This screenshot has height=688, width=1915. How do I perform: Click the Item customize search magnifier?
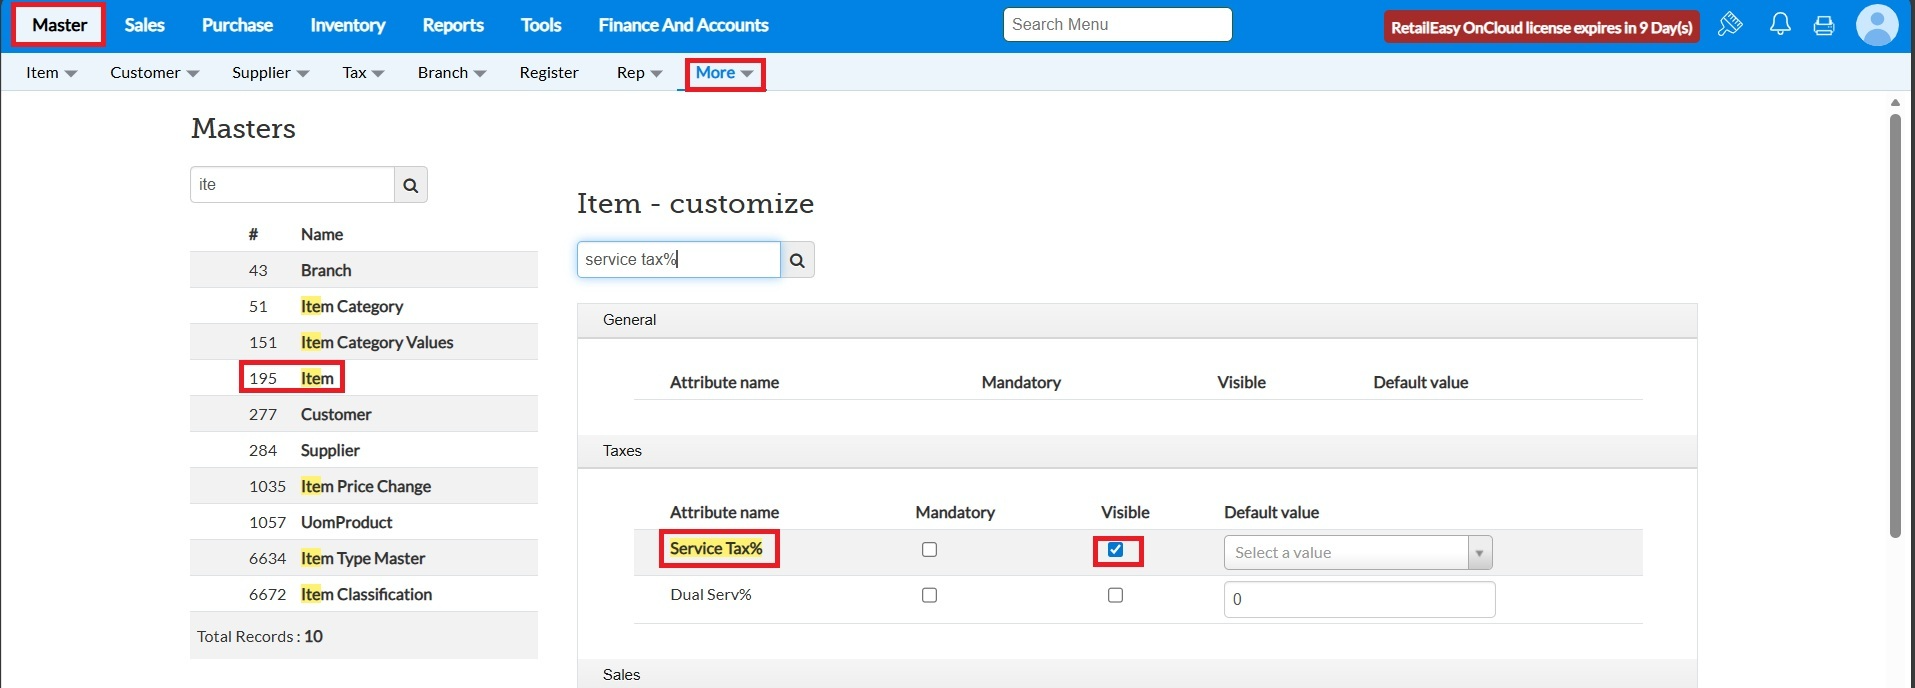[x=797, y=260]
